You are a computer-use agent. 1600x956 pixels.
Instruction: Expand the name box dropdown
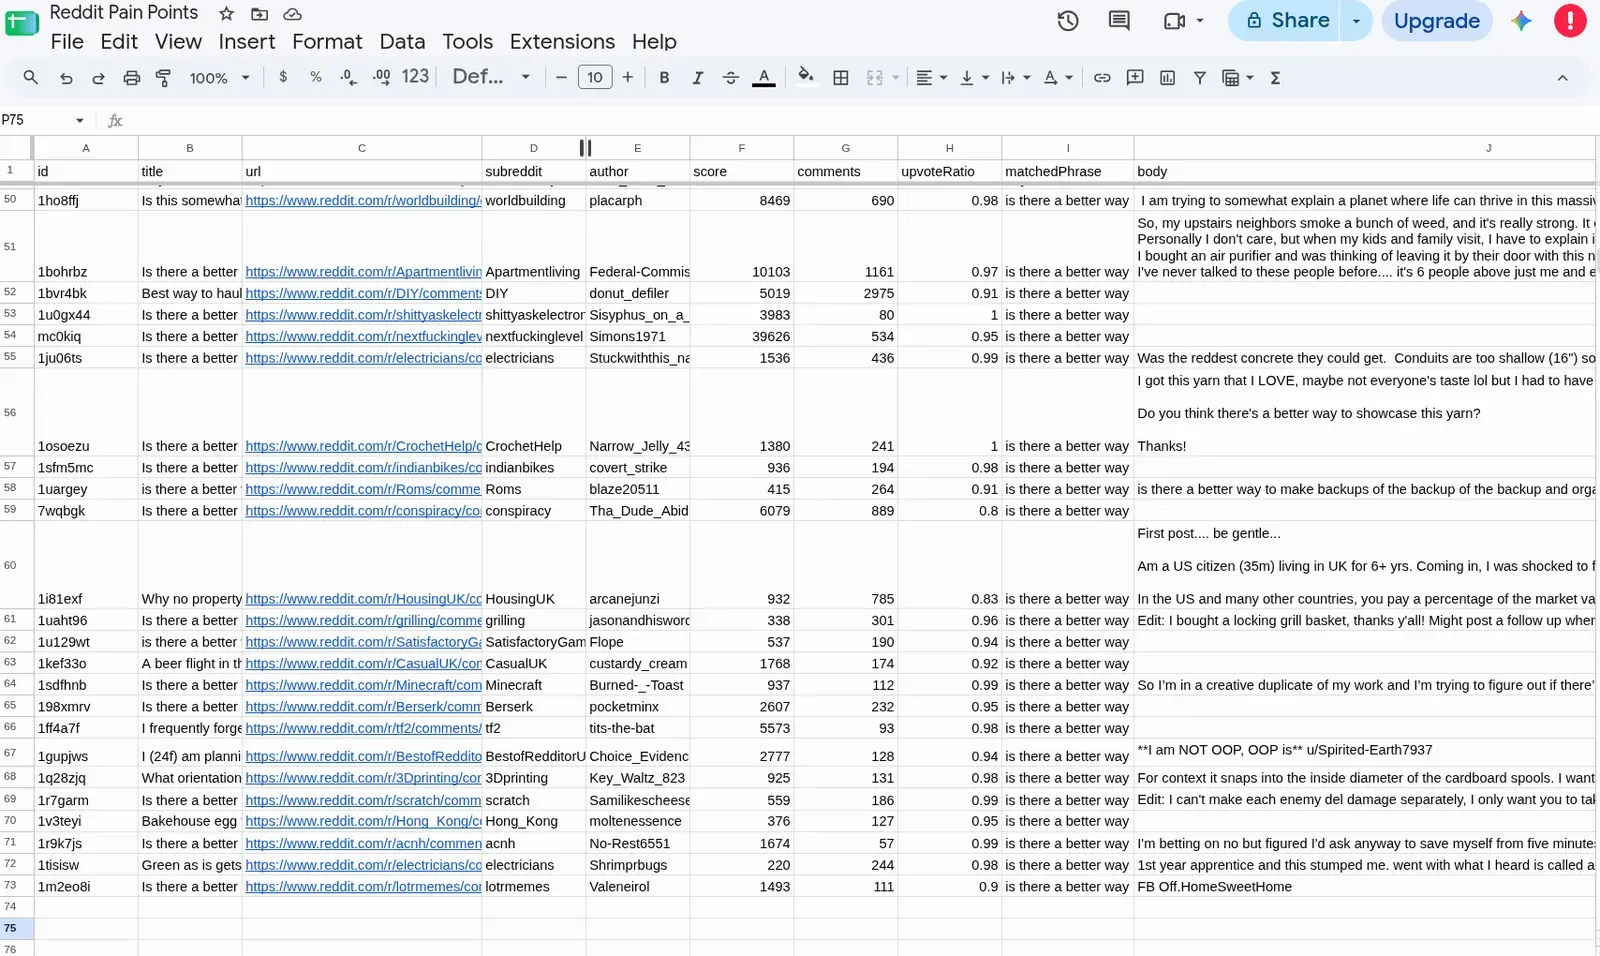[79, 121]
